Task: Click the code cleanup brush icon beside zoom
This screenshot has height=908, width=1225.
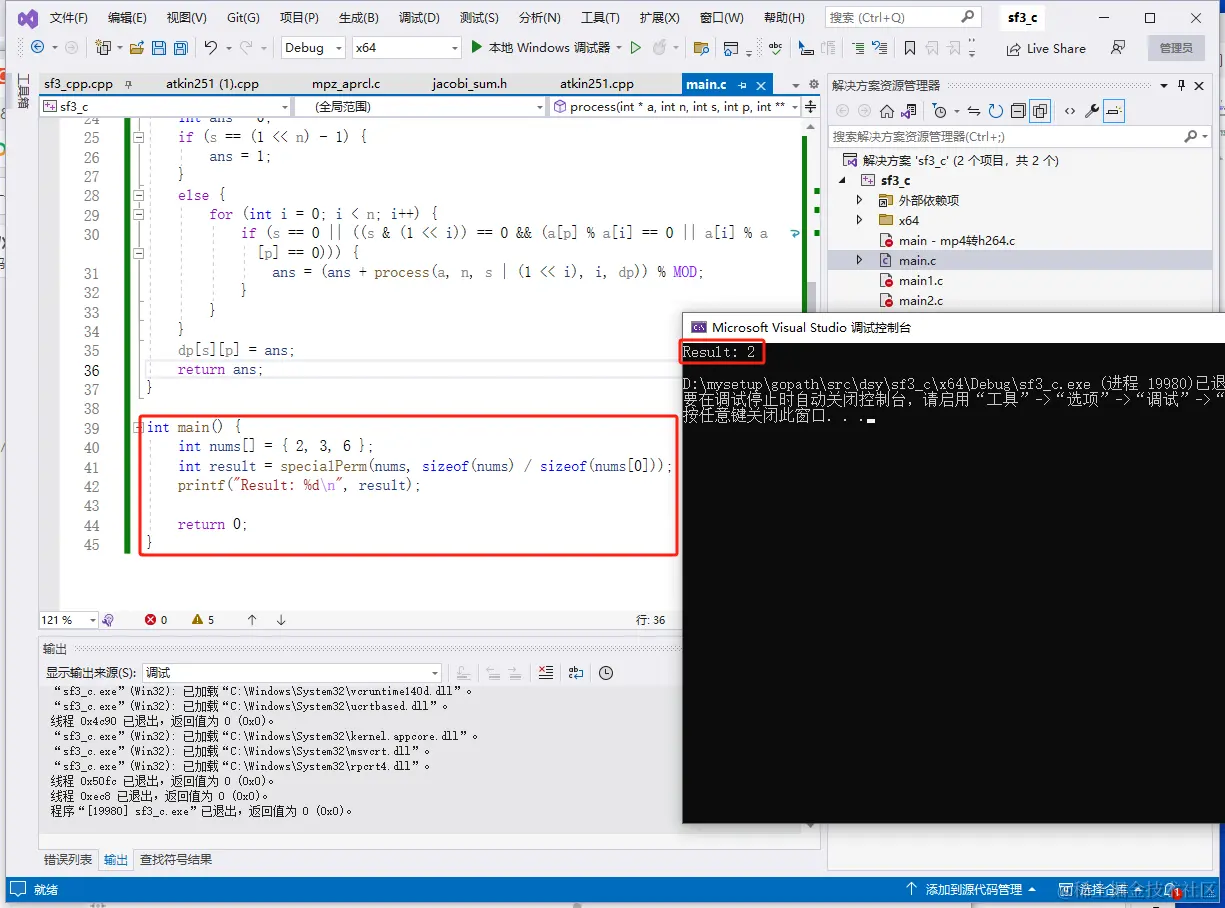Action: tap(108, 620)
